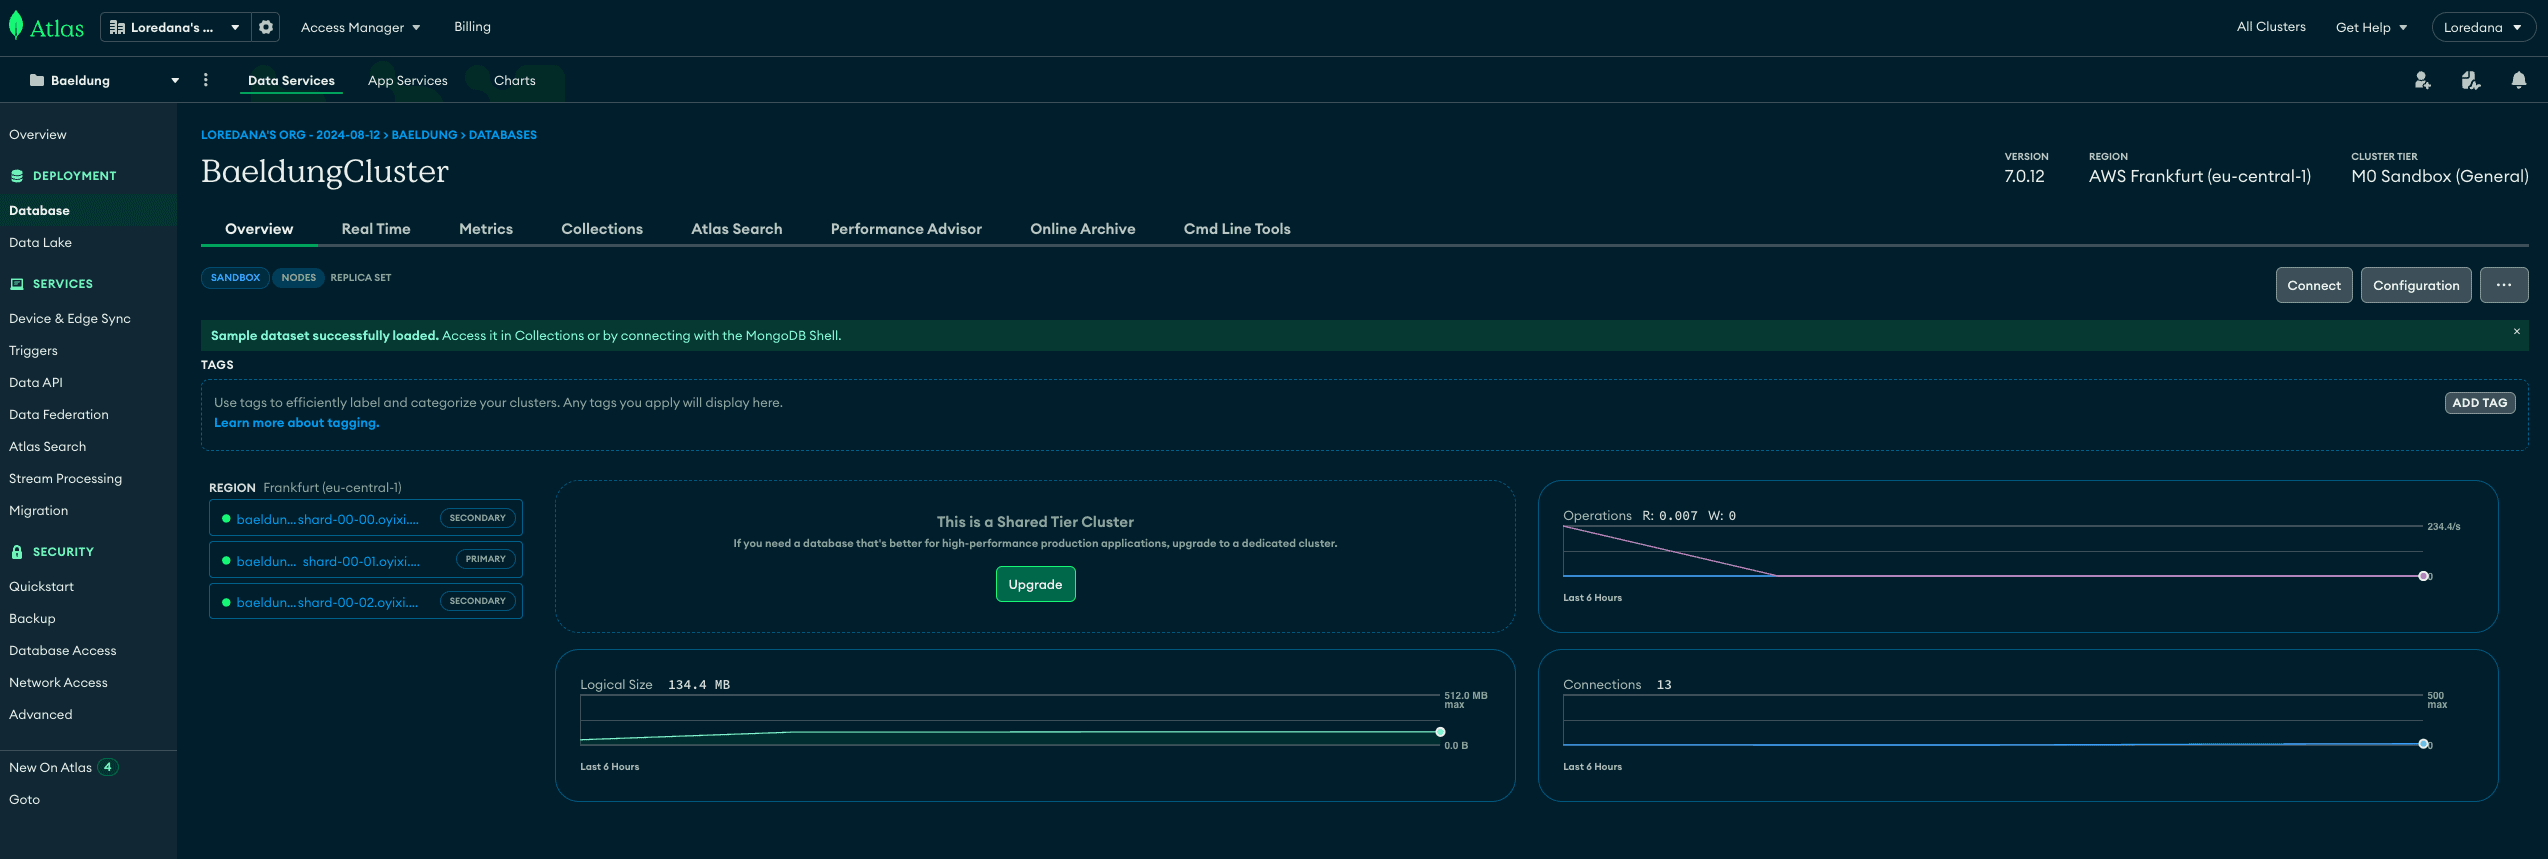This screenshot has width=2548, height=859.
Task: Click the New On Atlas badge 4
Action: pyautogui.click(x=108, y=767)
